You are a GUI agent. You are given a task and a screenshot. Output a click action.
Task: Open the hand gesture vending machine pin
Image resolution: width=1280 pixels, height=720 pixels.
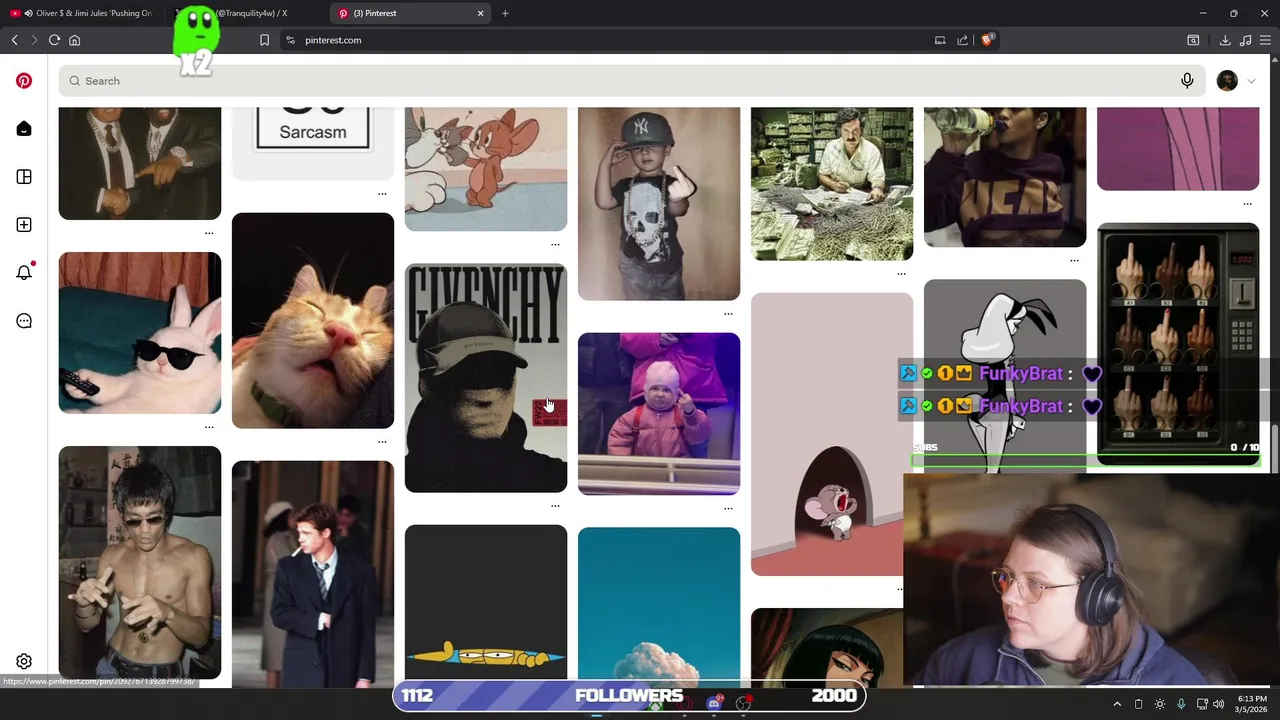[x=1178, y=344]
